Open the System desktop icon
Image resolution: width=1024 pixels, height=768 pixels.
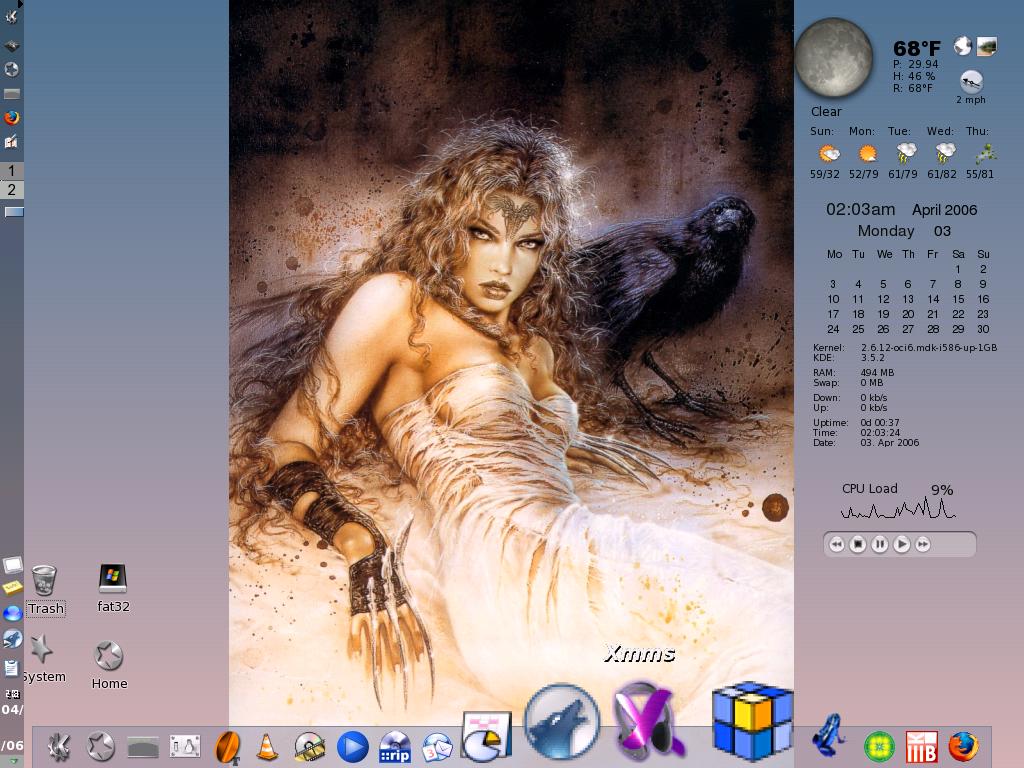click(43, 658)
